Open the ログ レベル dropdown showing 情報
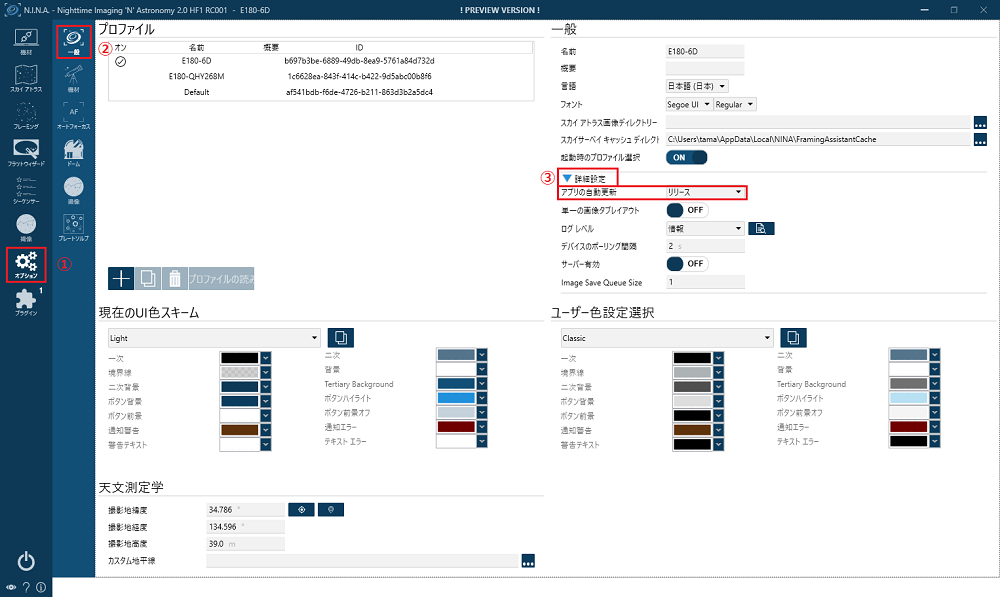Image resolution: width=1000 pixels, height=597 pixels. (705, 228)
